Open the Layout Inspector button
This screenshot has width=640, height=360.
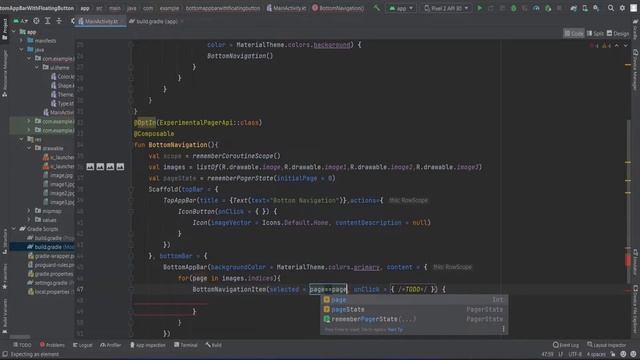coord(607,345)
